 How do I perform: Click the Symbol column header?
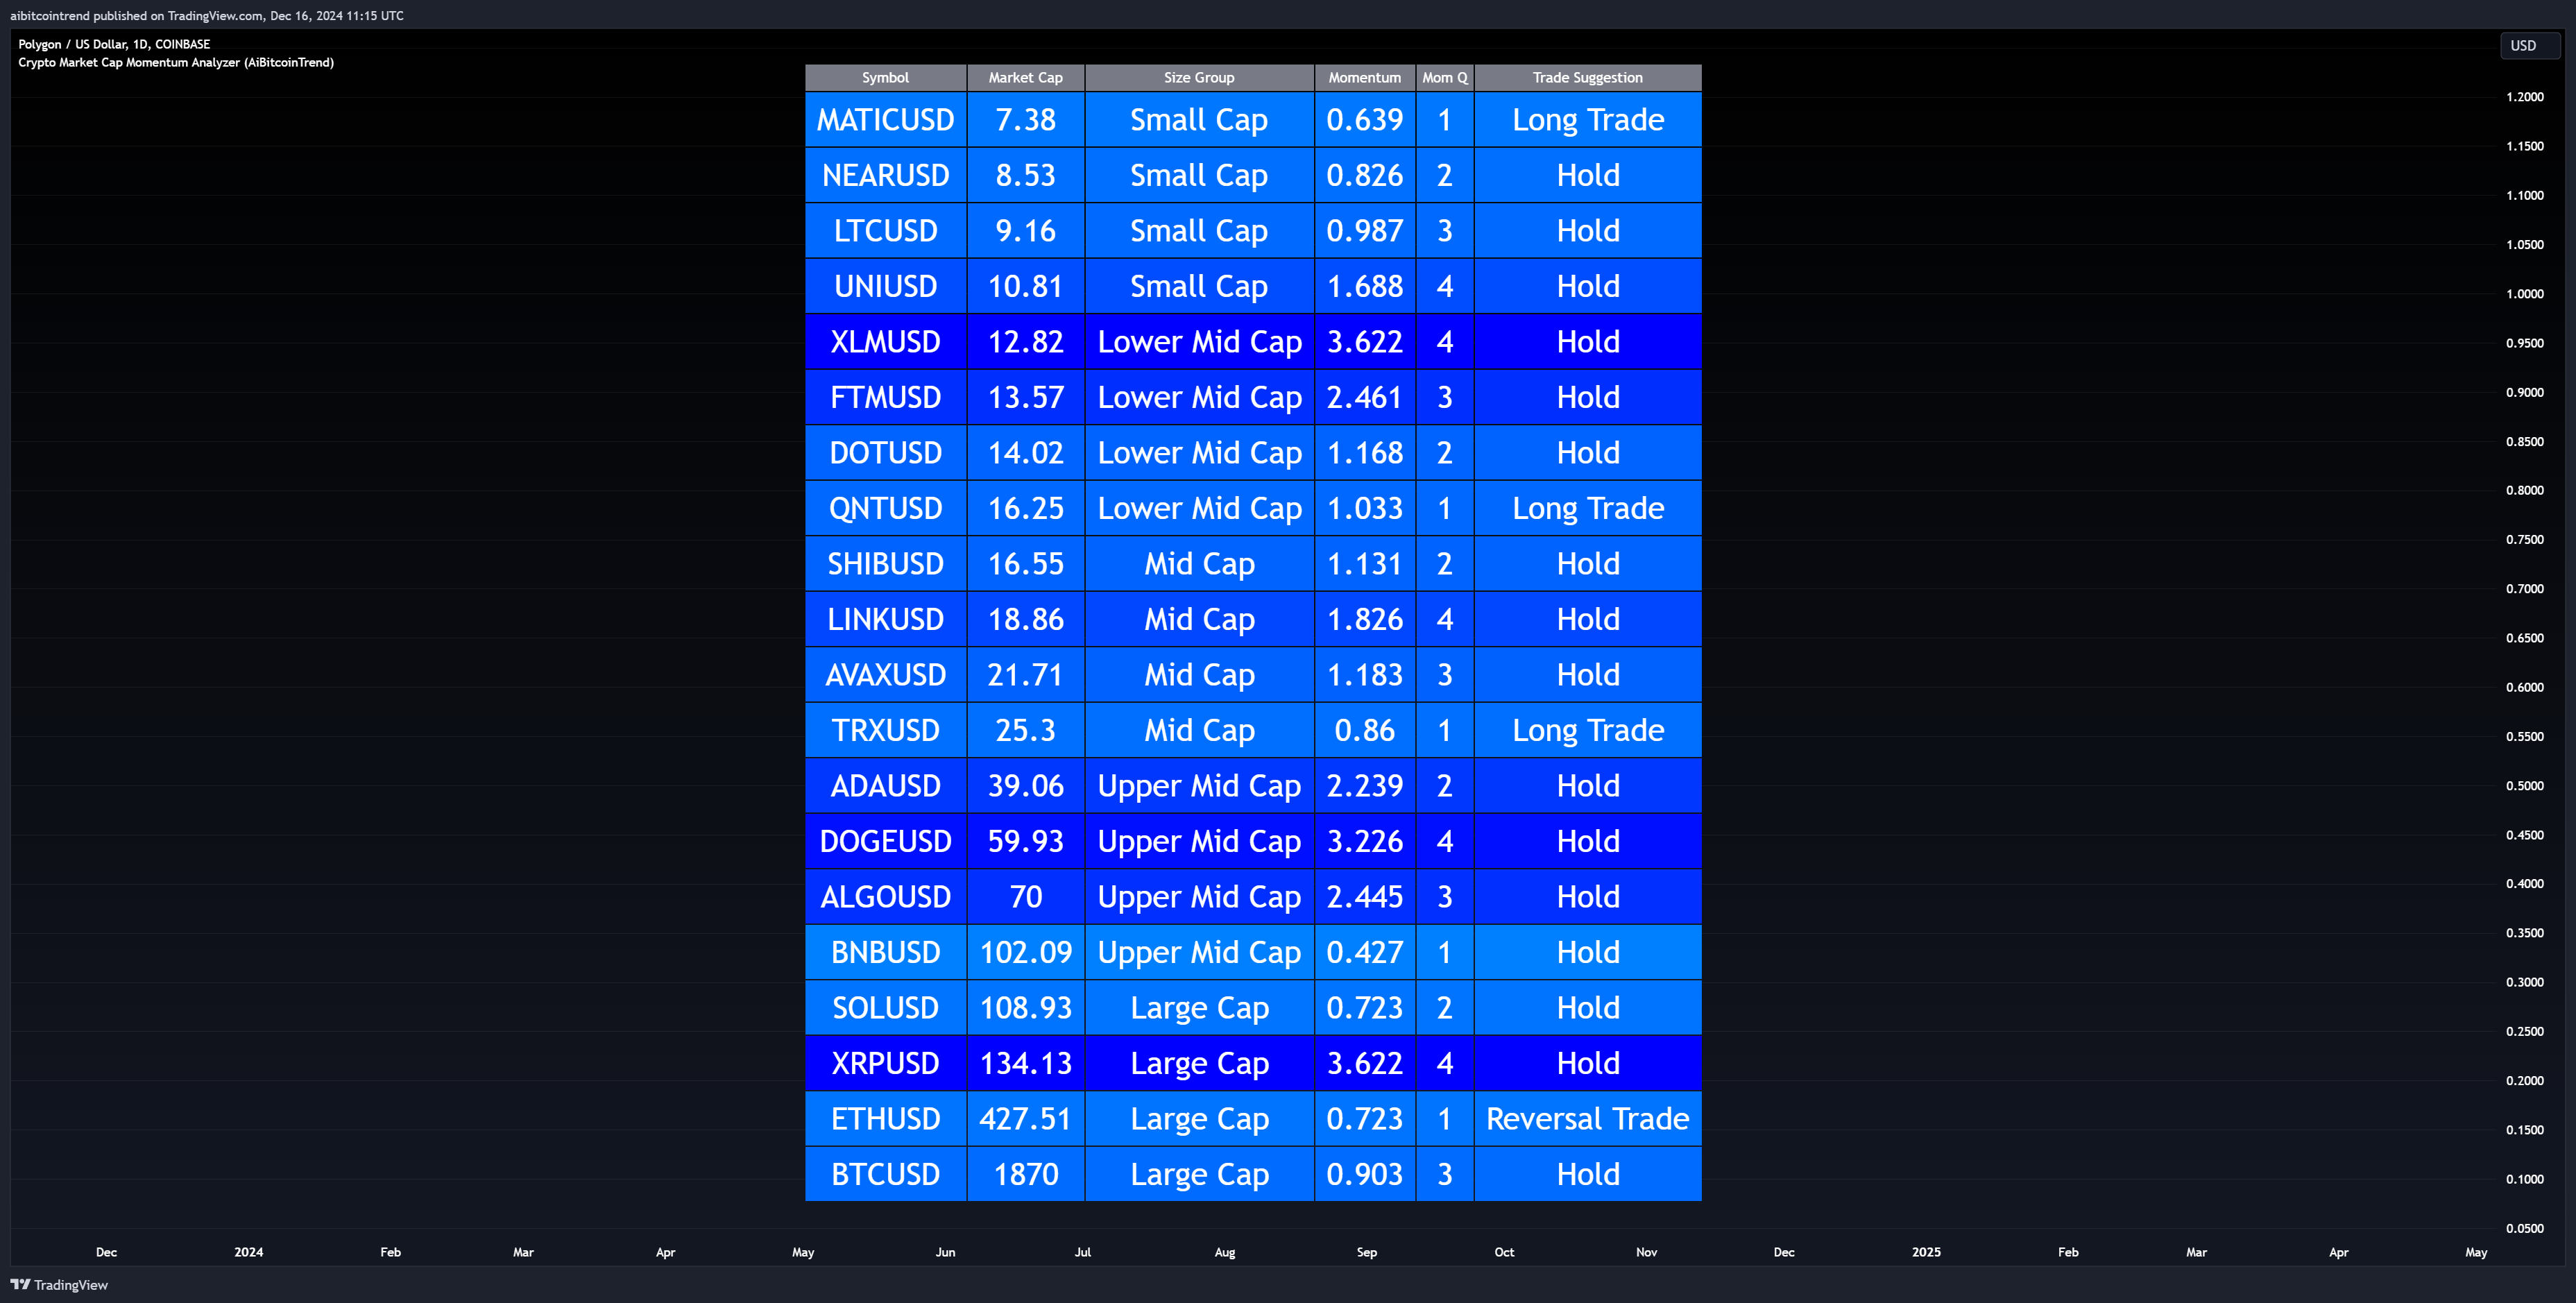click(x=885, y=78)
